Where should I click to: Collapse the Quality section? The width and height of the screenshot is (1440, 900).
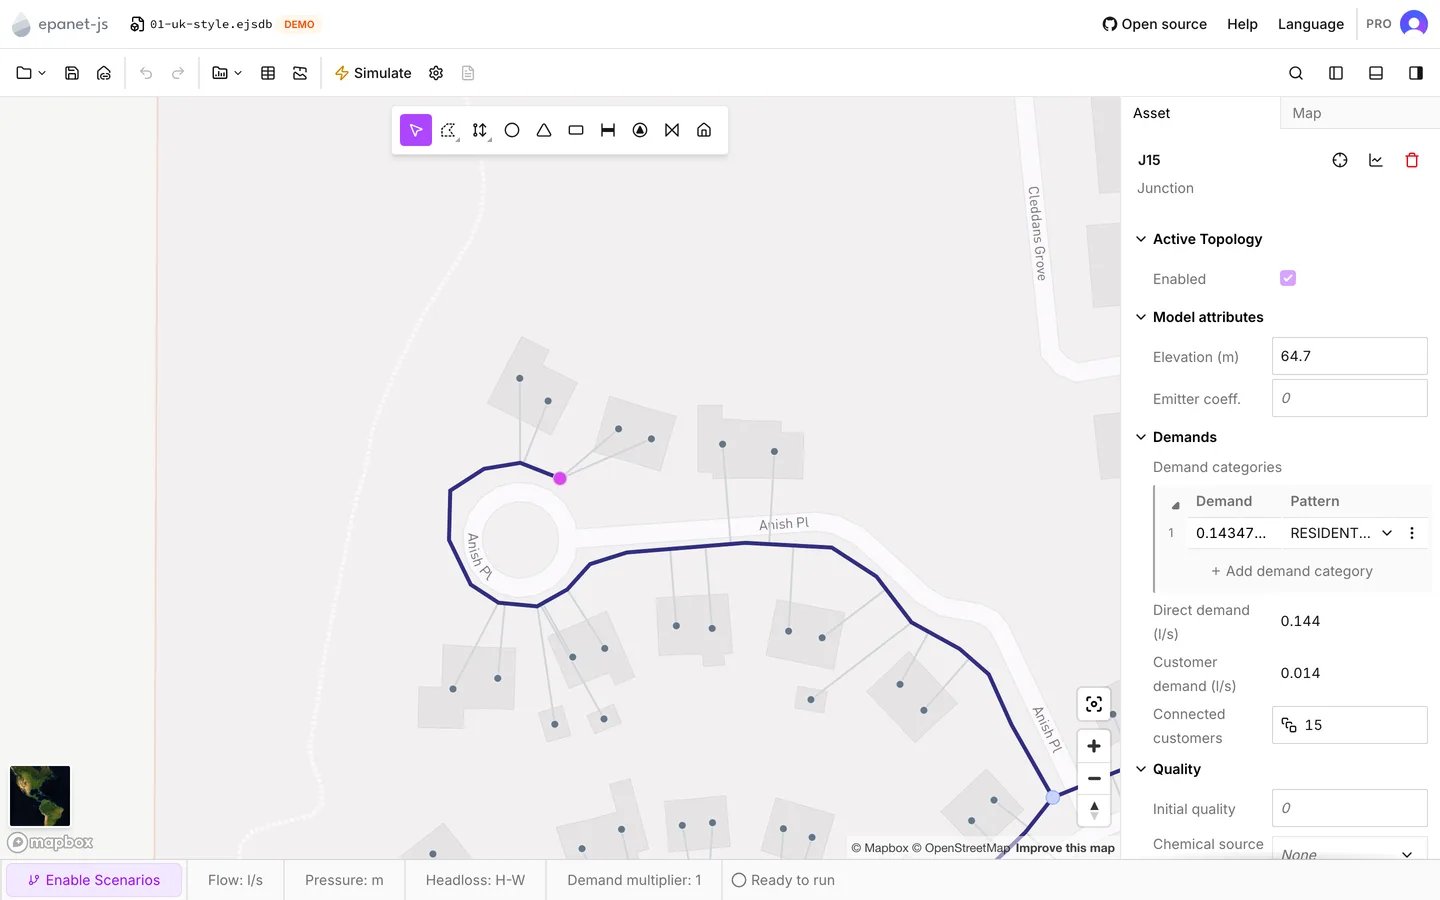[x=1168, y=769]
